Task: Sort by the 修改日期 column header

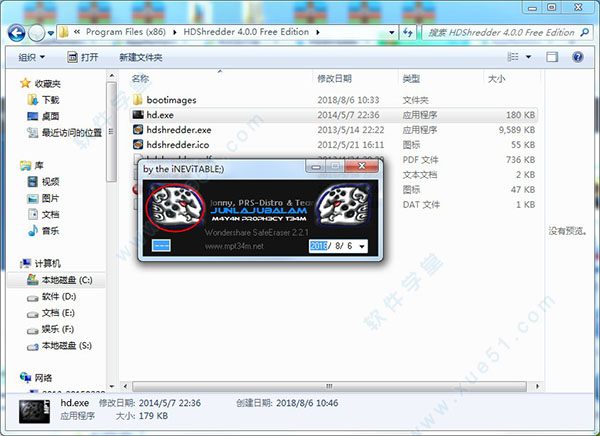Action: 334,79
